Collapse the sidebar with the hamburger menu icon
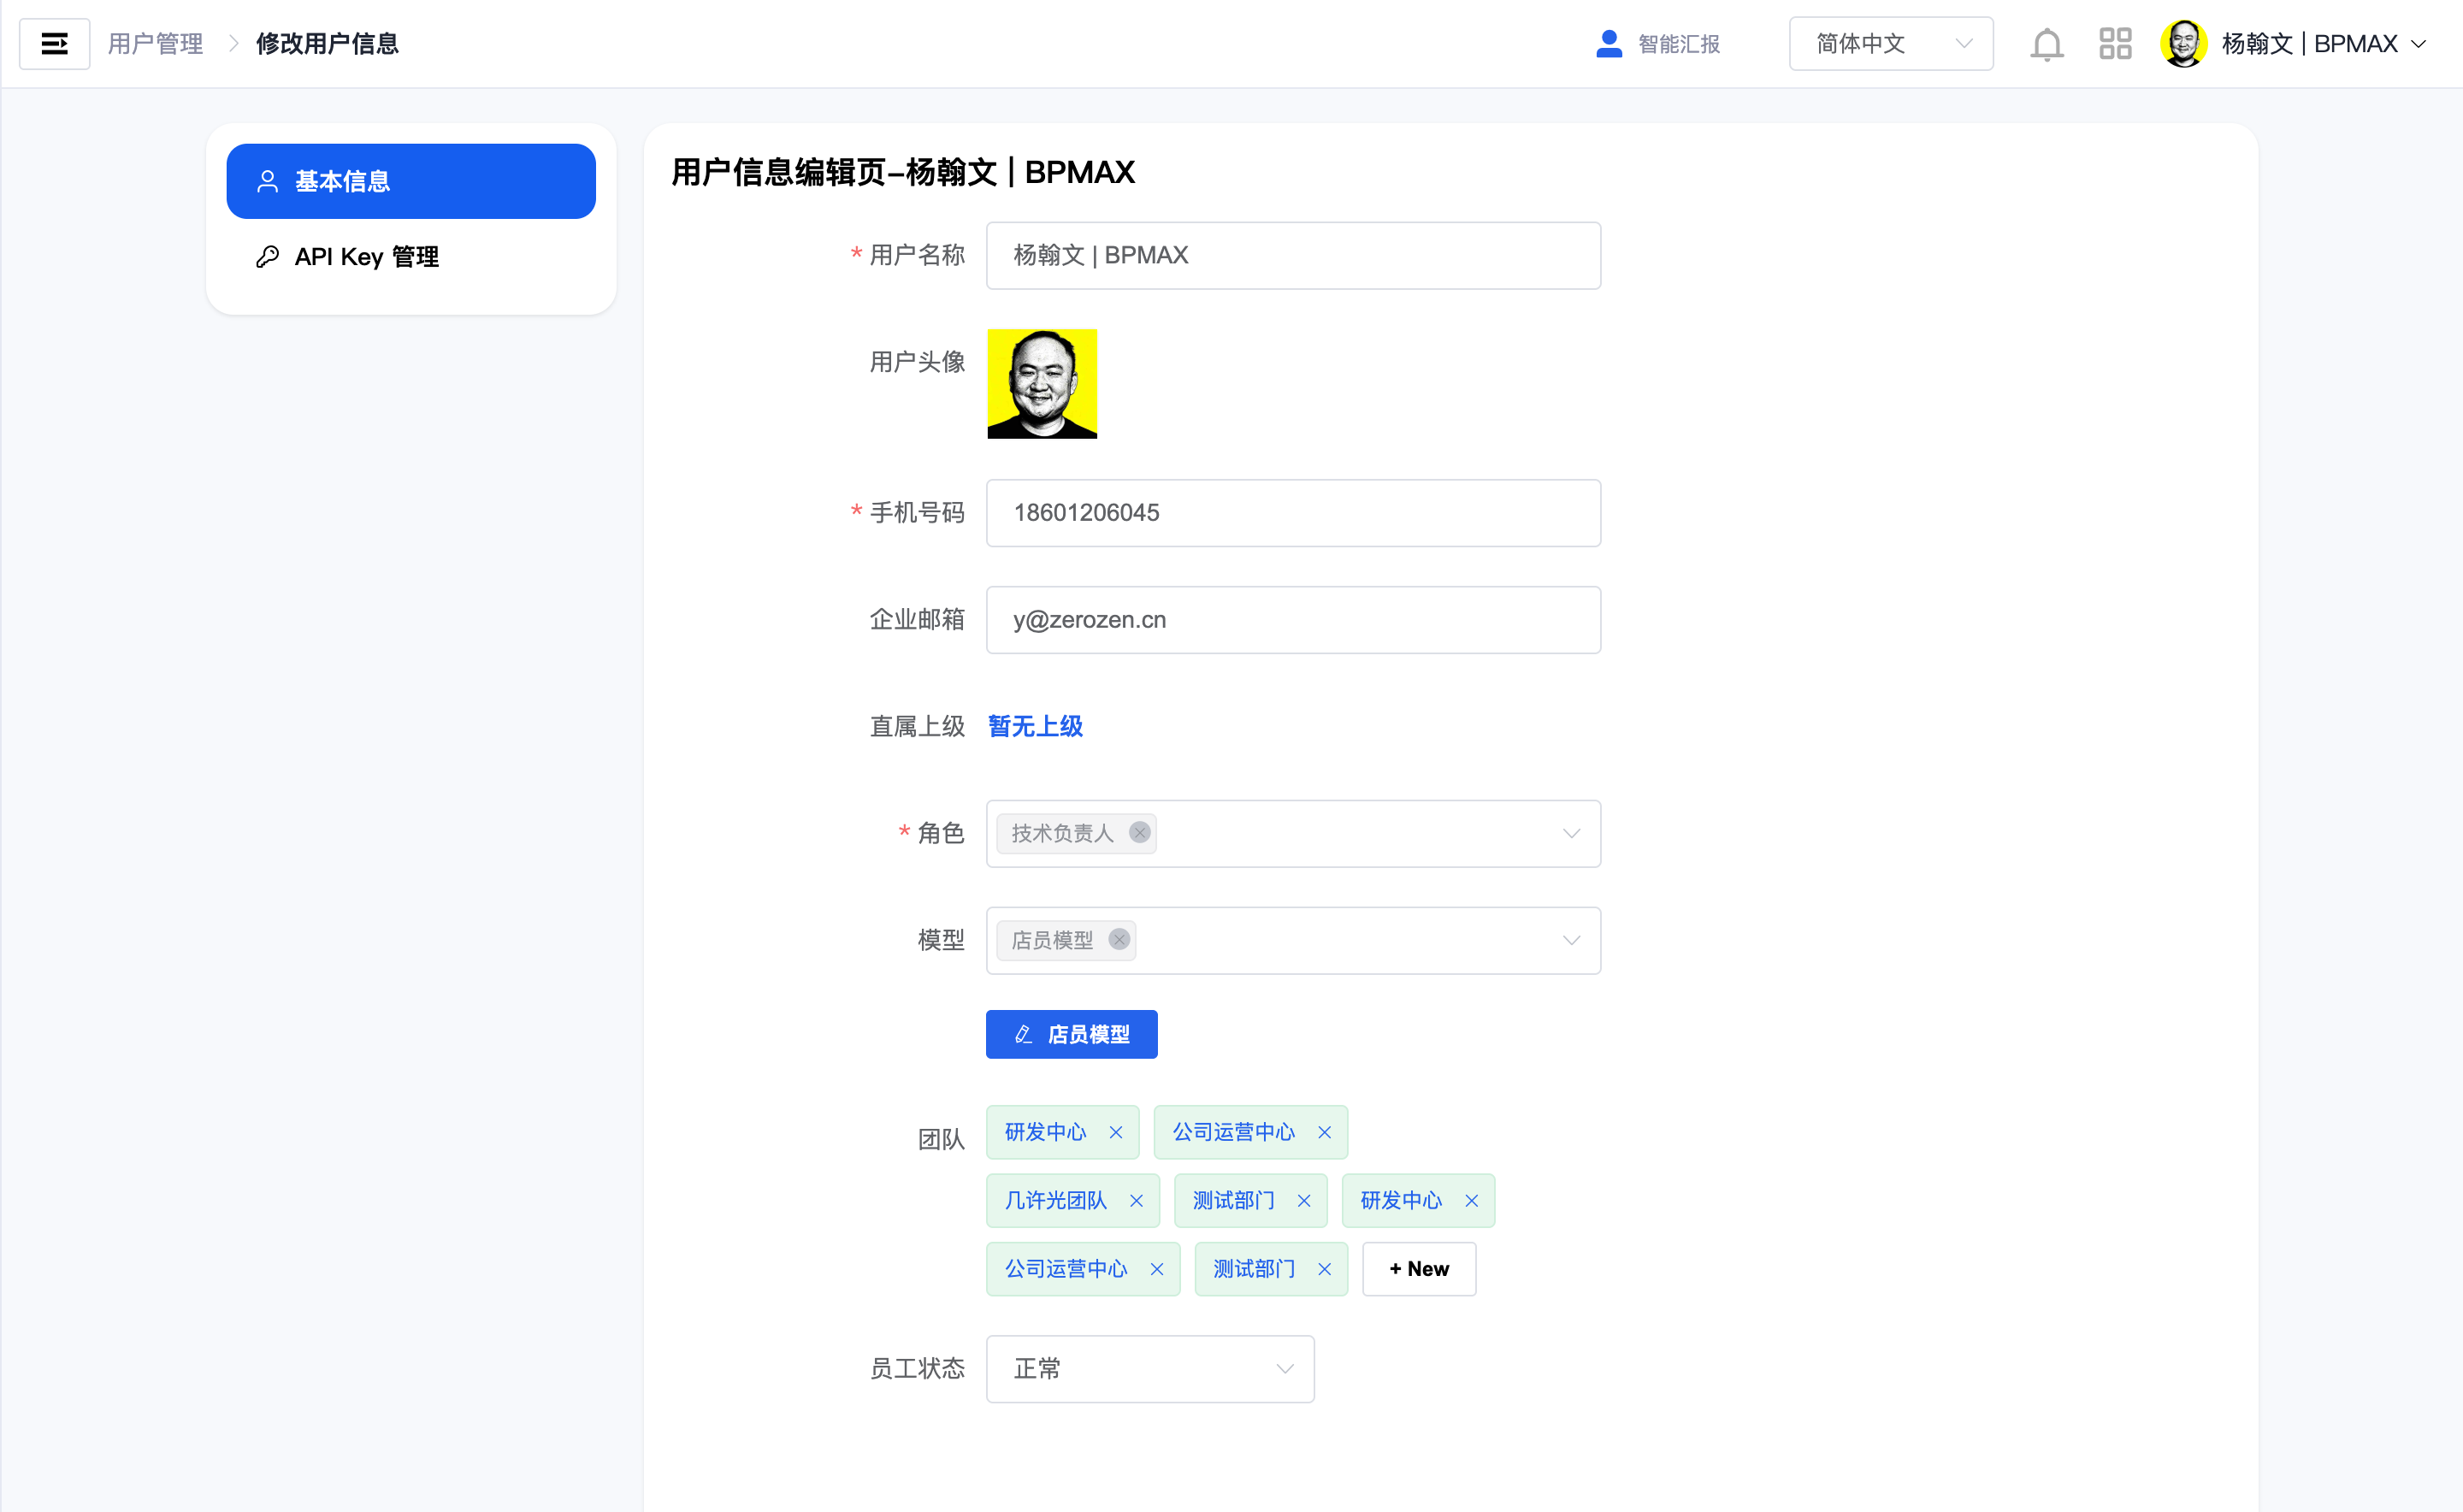The height and width of the screenshot is (1512, 2463). point(54,44)
